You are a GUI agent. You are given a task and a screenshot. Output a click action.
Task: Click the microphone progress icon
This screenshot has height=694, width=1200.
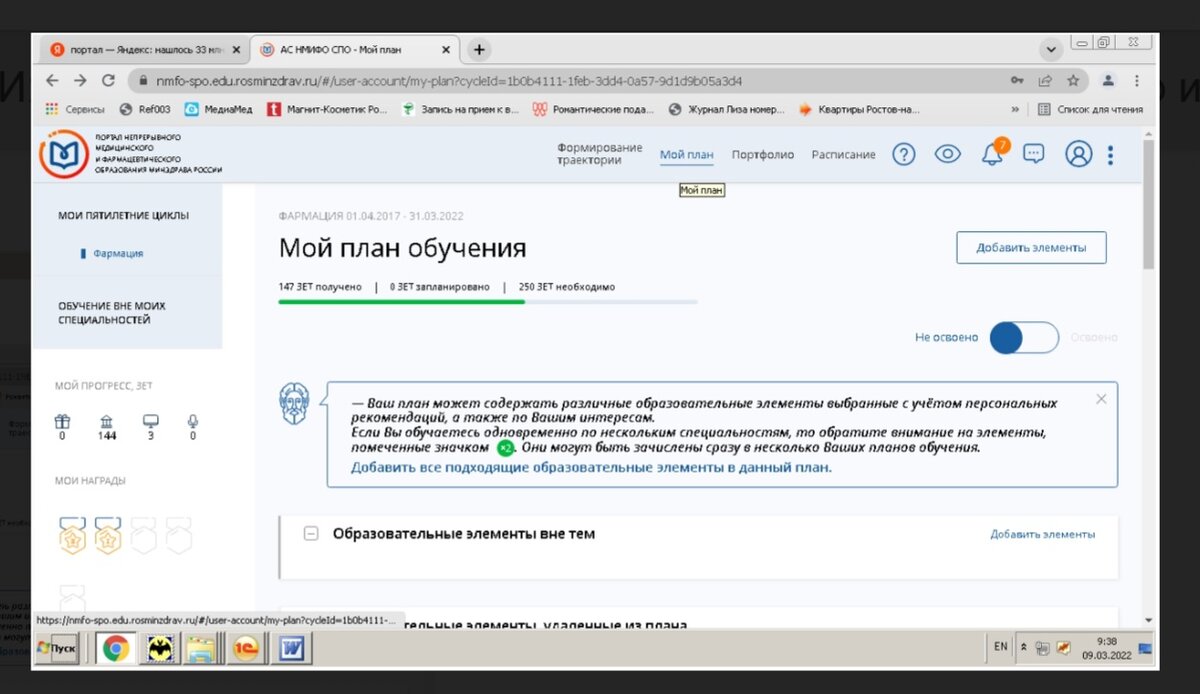193,422
